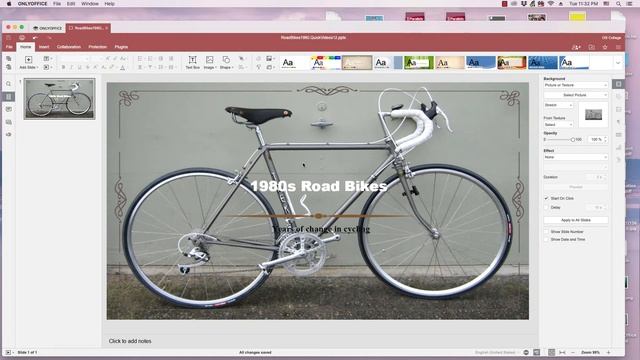The height and width of the screenshot is (360, 640).
Task: Switch to the Protection tab
Action: pyautogui.click(x=98, y=47)
